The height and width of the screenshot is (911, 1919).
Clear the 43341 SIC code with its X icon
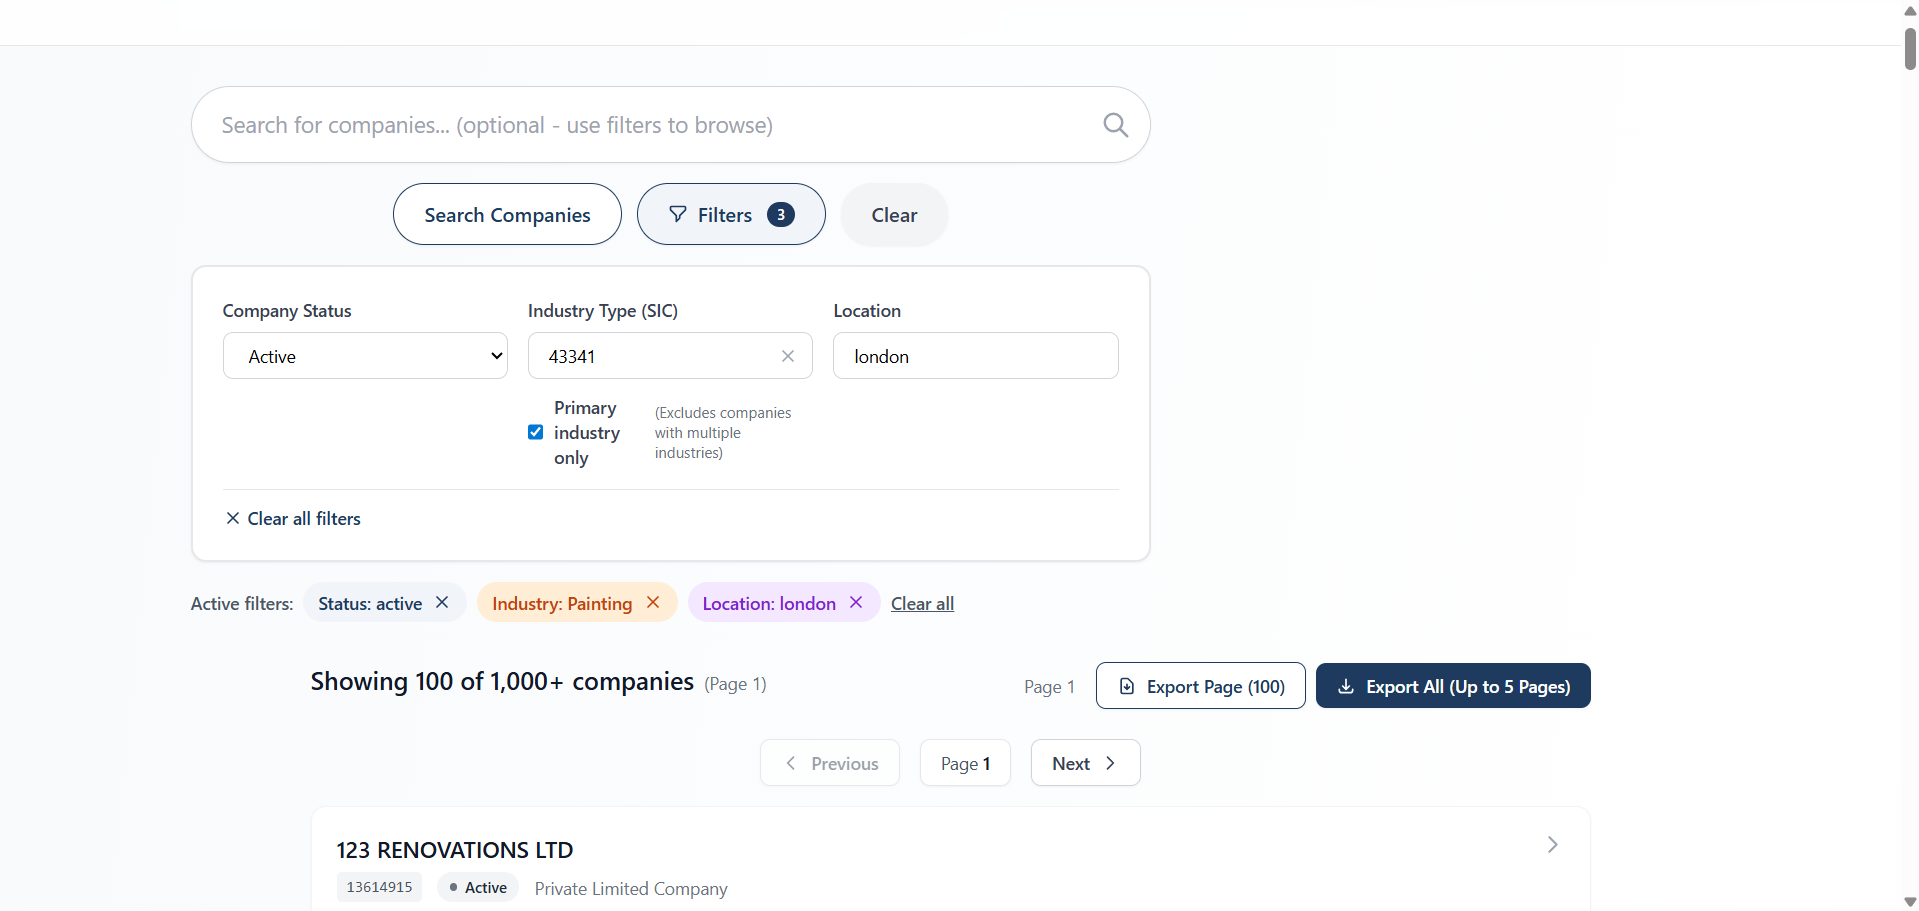[x=787, y=355]
